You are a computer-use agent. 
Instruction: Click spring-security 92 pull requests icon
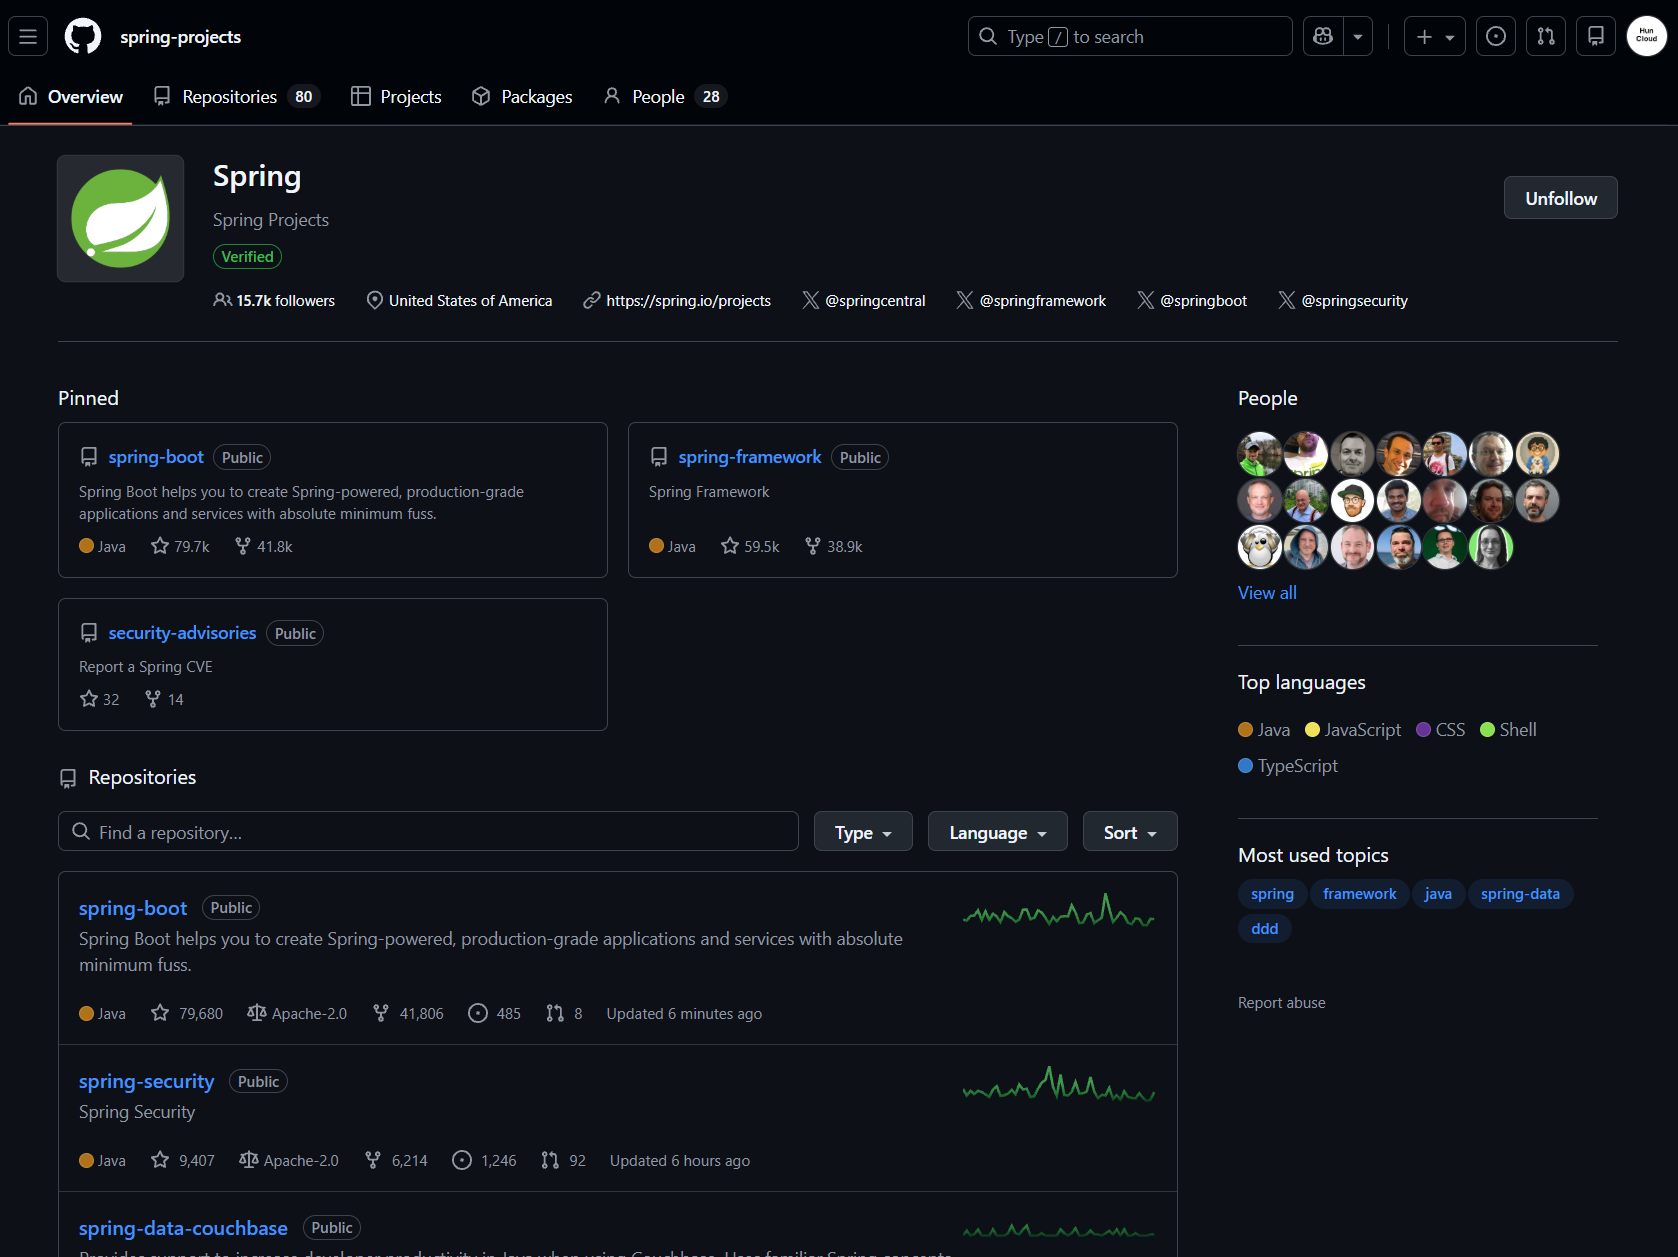550,1160
